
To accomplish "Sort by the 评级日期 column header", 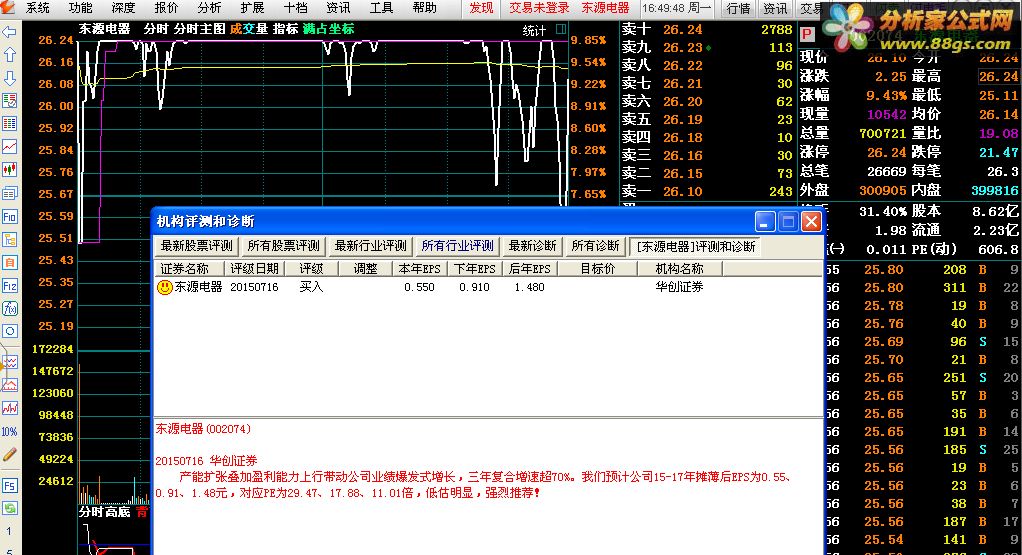I will pyautogui.click(x=254, y=268).
